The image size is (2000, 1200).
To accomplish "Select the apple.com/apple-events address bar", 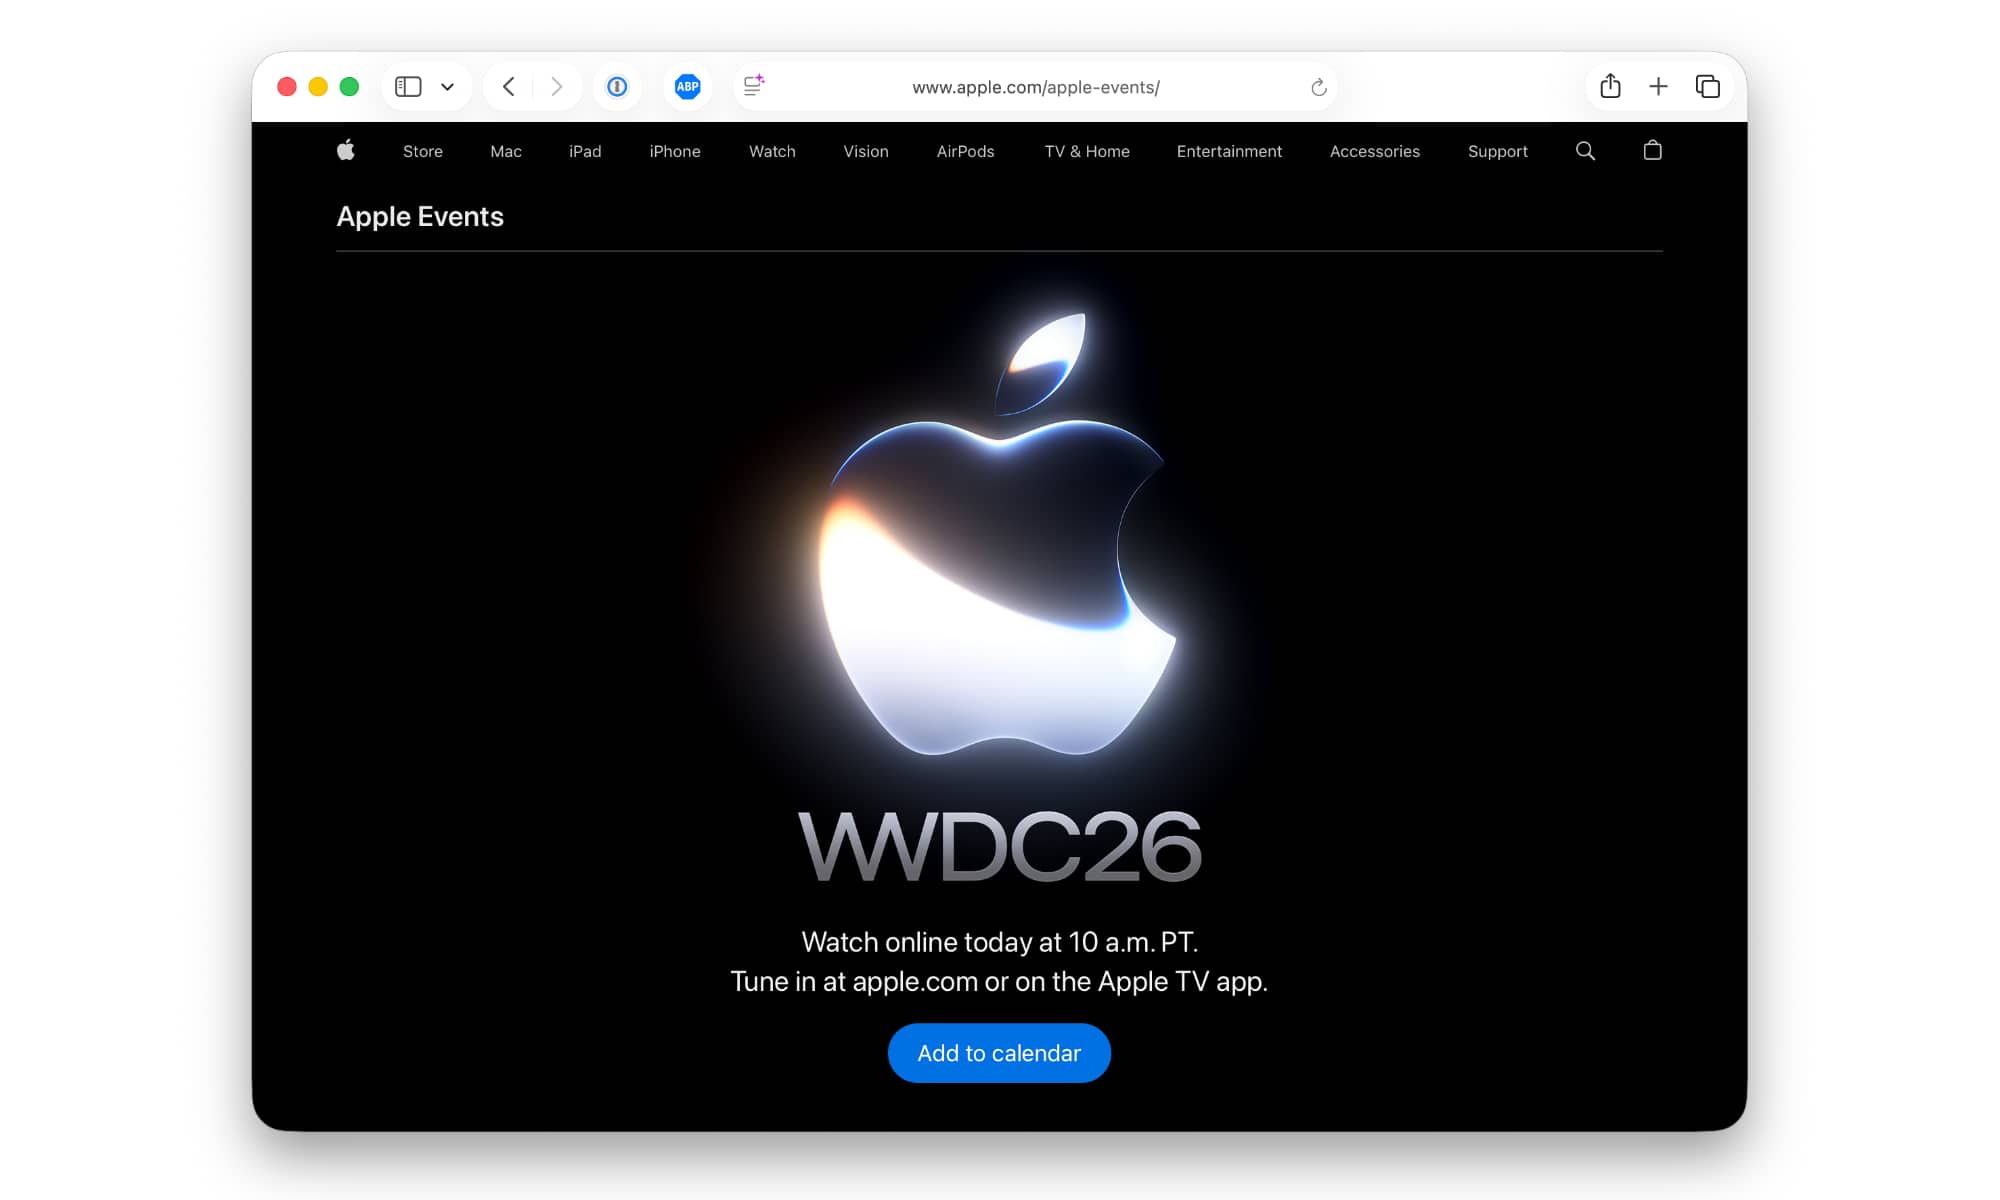I will click(x=1036, y=87).
